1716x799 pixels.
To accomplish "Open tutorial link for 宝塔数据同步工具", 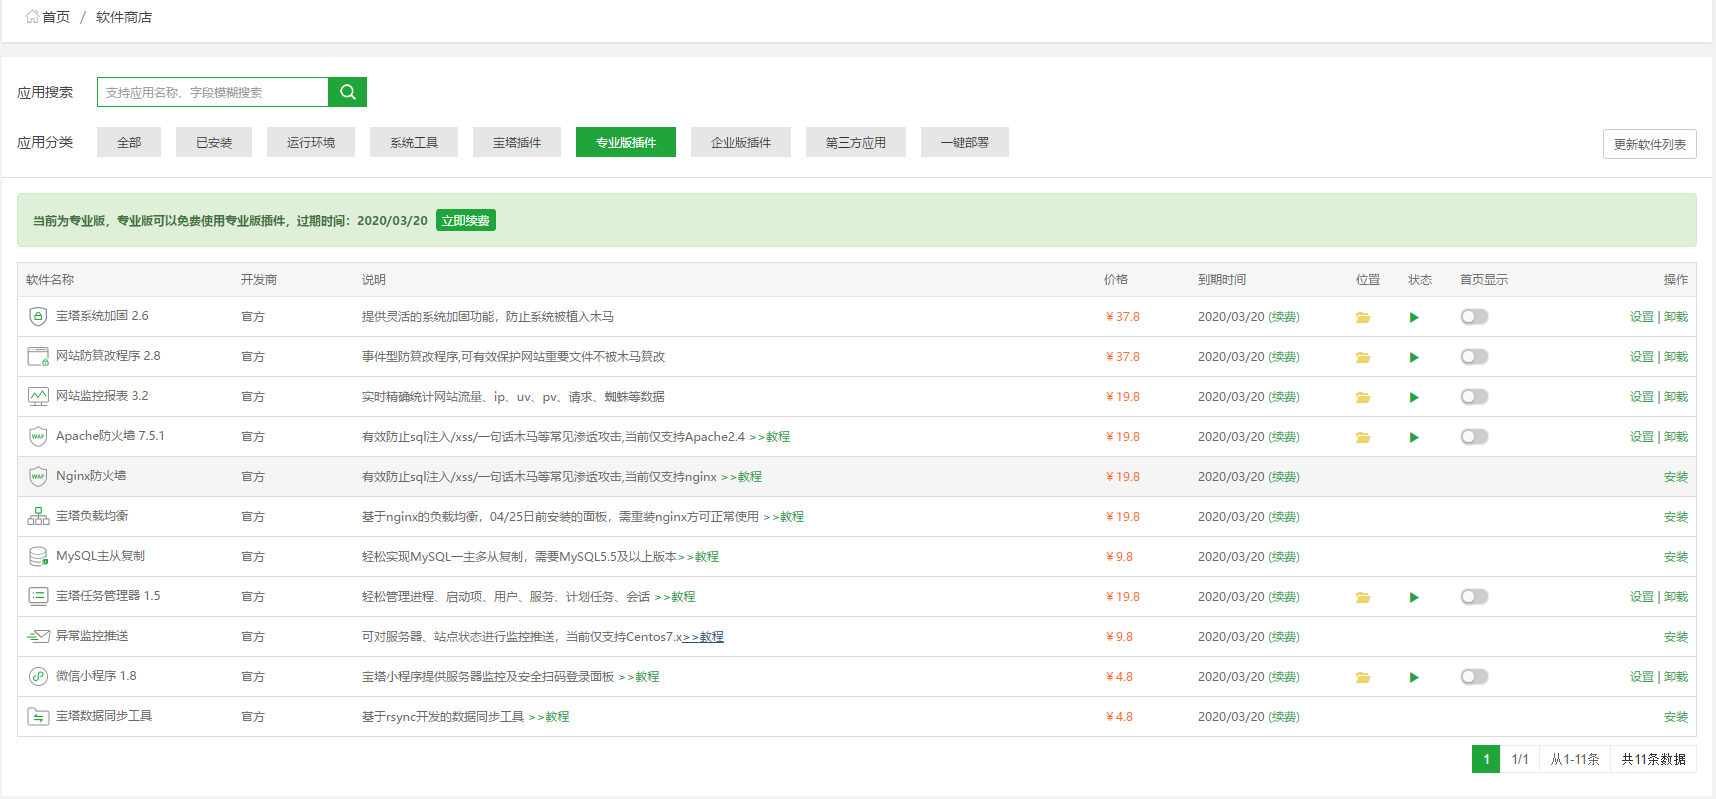I will [x=549, y=717].
